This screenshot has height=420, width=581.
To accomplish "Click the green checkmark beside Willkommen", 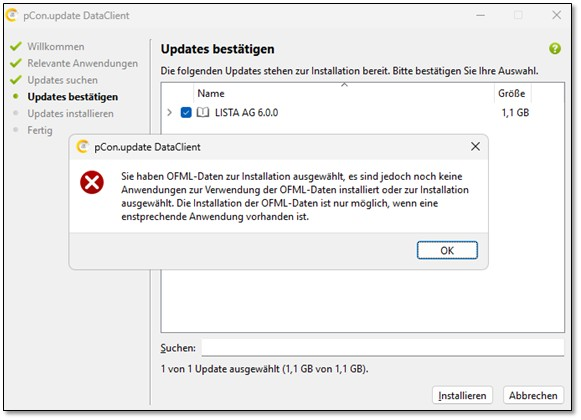I will coord(16,47).
